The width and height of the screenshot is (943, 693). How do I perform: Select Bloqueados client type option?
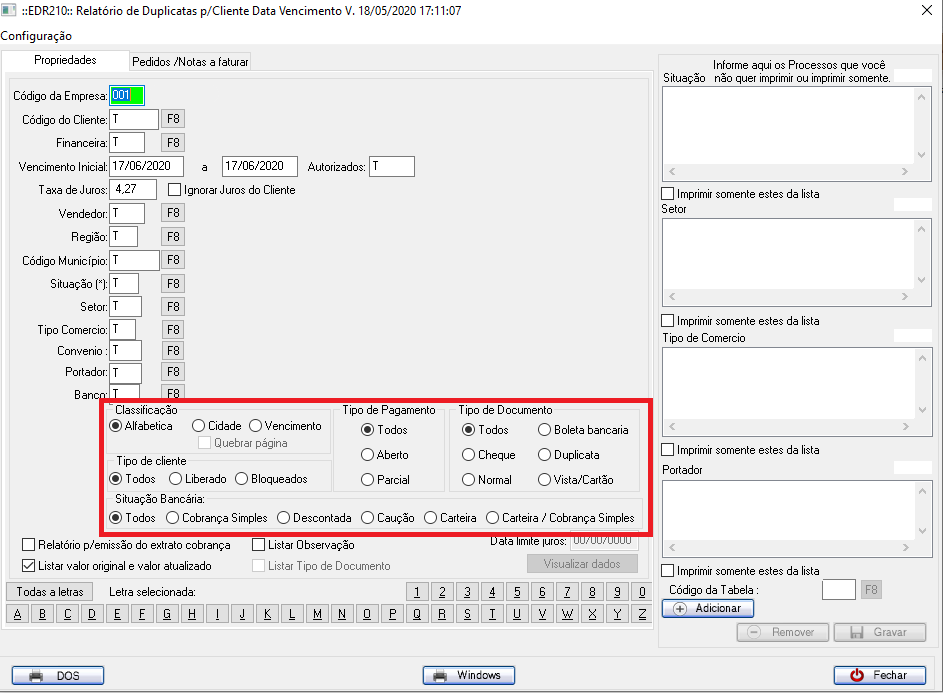[242, 479]
